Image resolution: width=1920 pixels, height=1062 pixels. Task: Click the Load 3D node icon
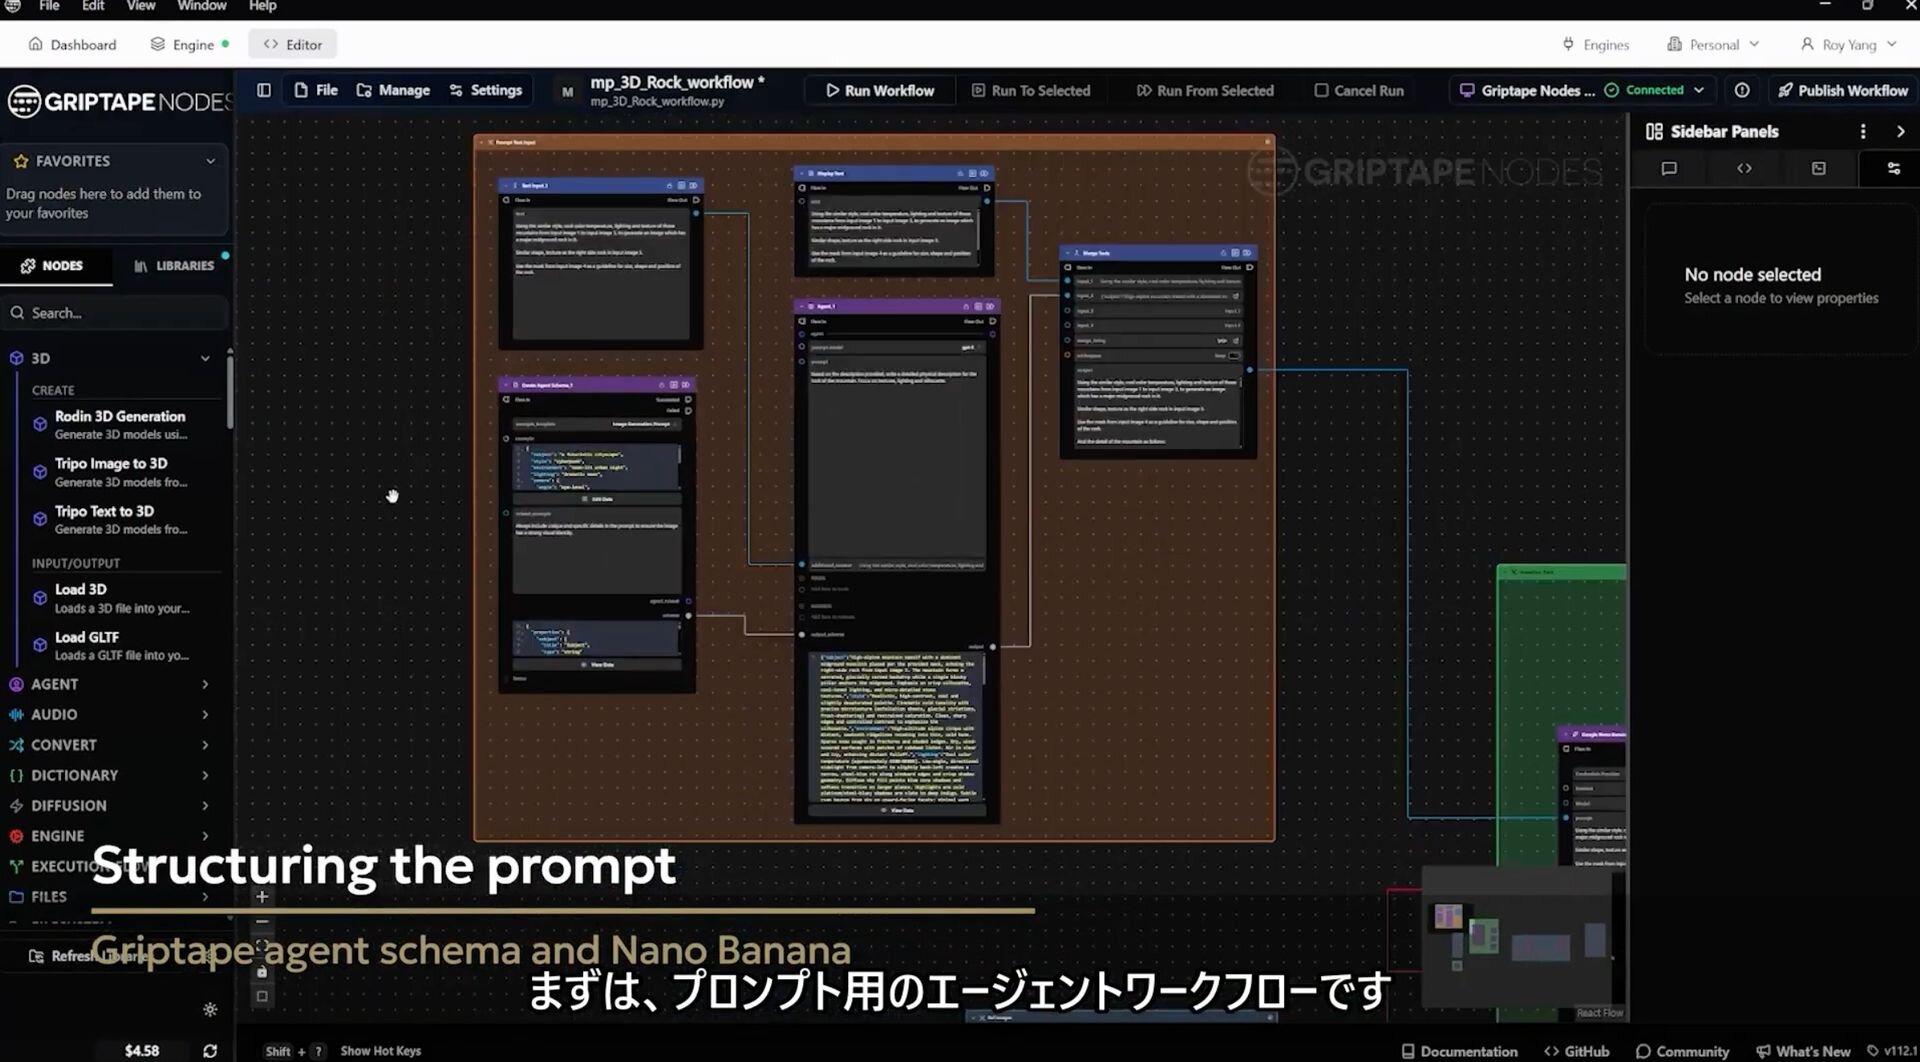coord(40,598)
